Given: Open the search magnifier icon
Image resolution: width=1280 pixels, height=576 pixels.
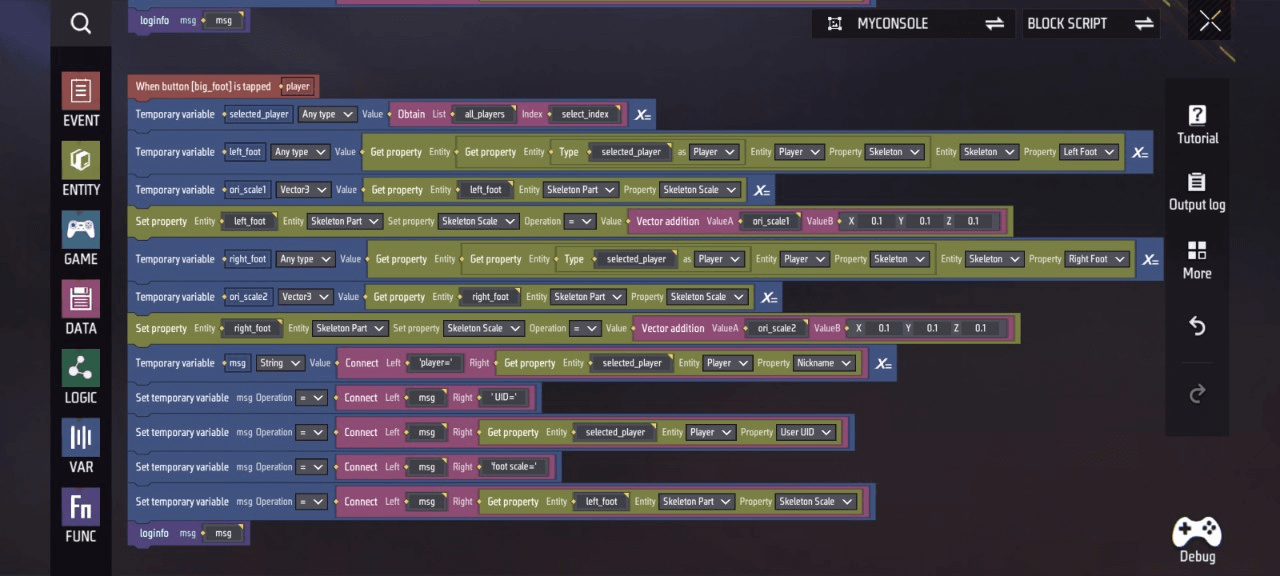Looking at the screenshot, I should pyautogui.click(x=81, y=23).
